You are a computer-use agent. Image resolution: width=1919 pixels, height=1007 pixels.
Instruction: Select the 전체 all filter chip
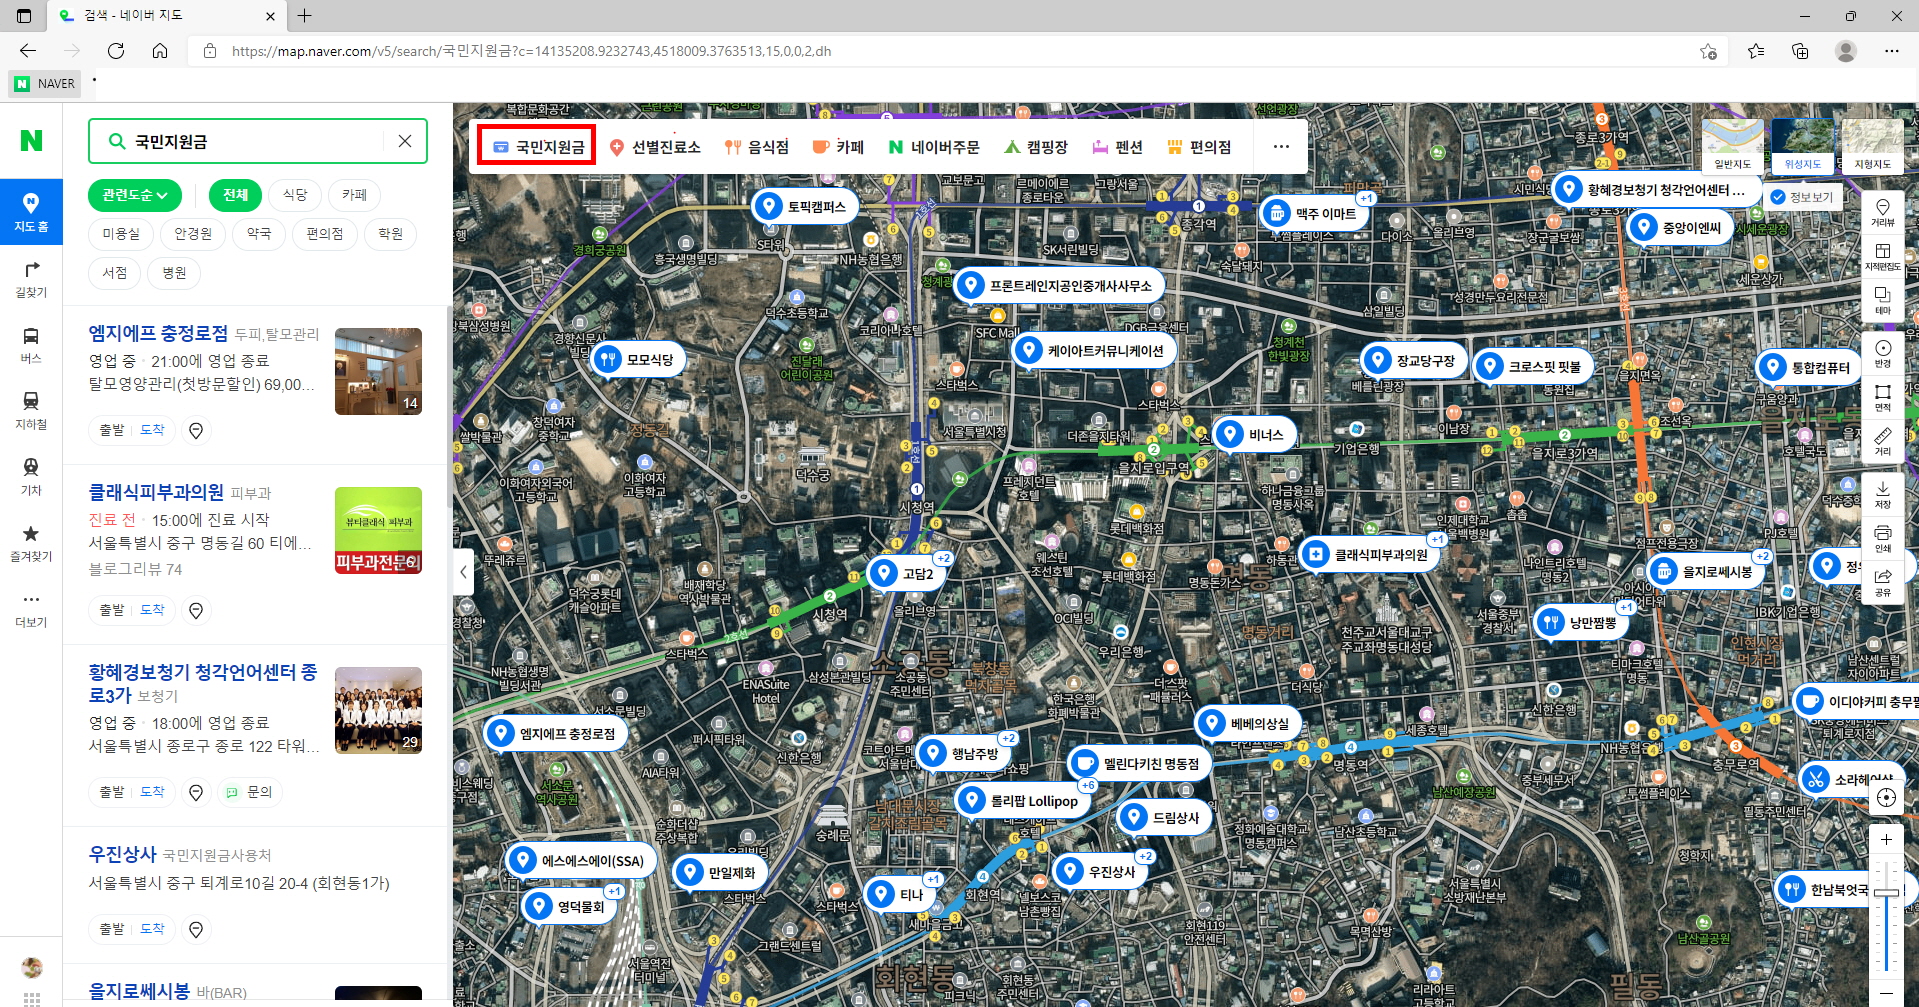pos(235,195)
